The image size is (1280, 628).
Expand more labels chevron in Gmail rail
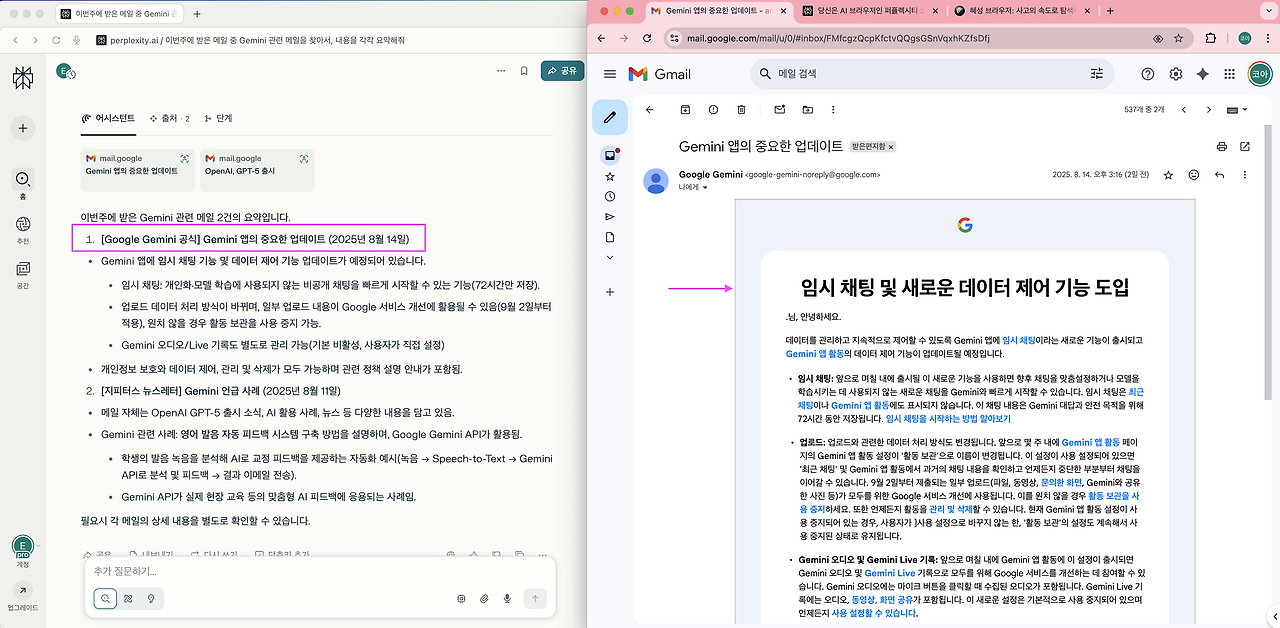click(610, 257)
